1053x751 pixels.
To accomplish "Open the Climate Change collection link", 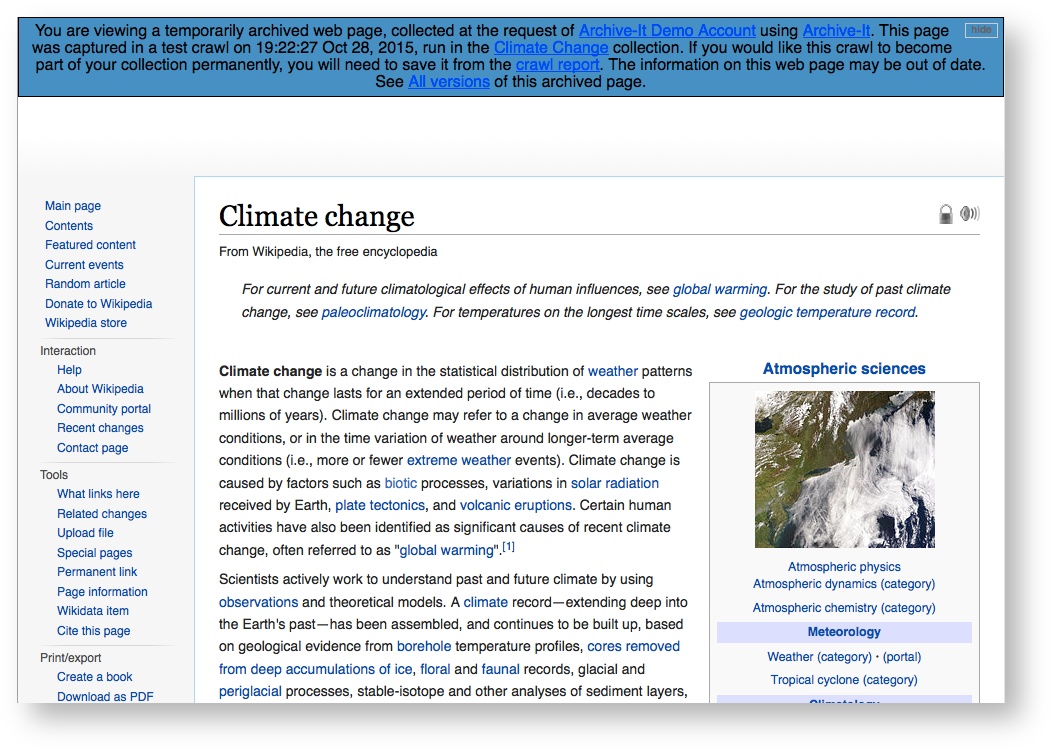I will (x=550, y=47).
